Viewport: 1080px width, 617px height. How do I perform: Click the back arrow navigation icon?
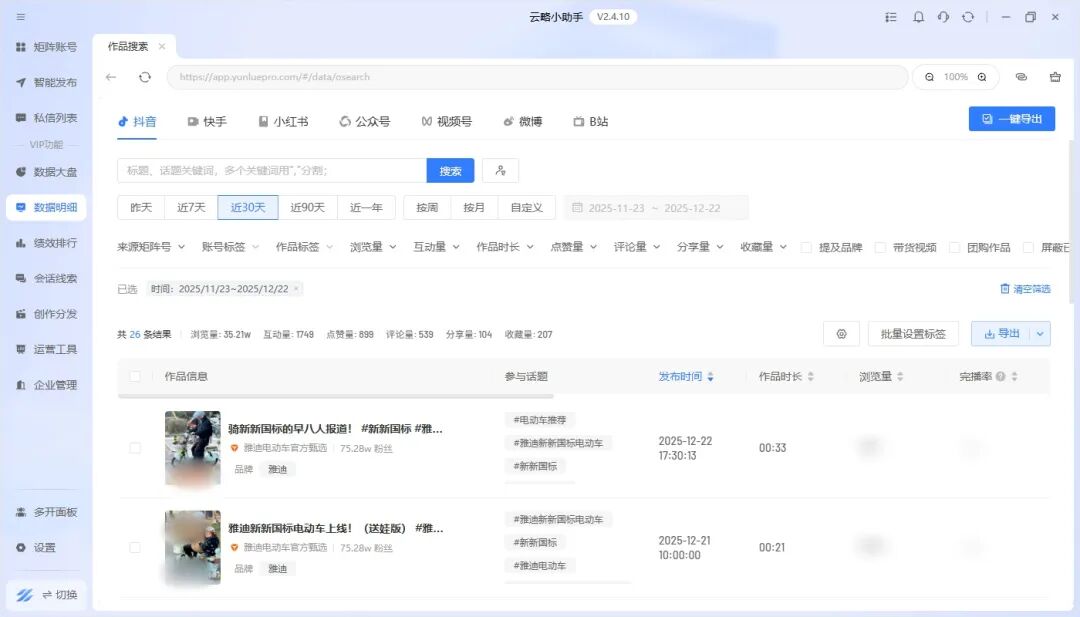tap(111, 77)
